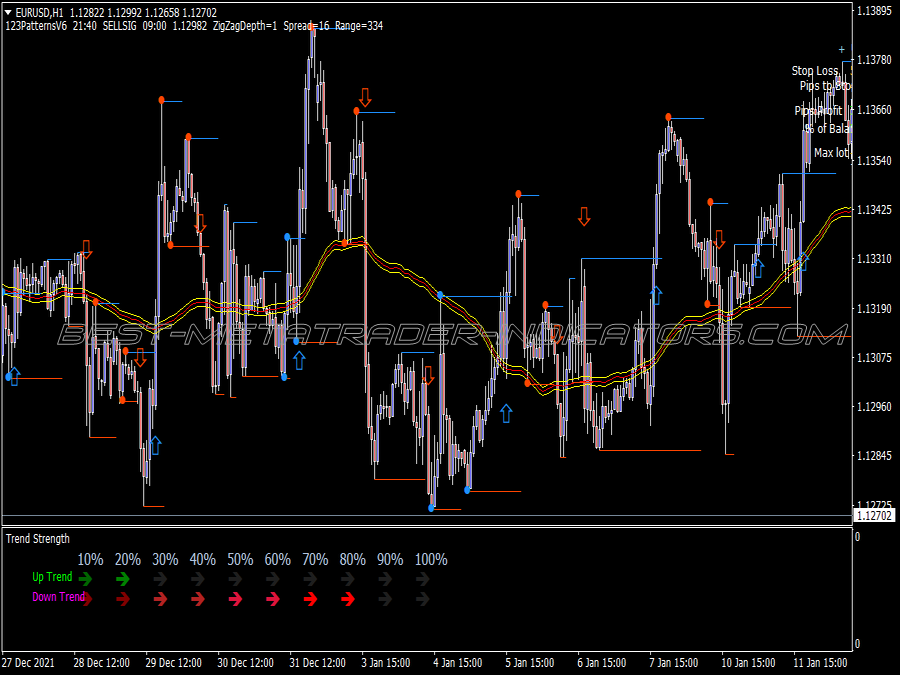Click the 50% strength header
The image size is (900, 675).
point(240,560)
